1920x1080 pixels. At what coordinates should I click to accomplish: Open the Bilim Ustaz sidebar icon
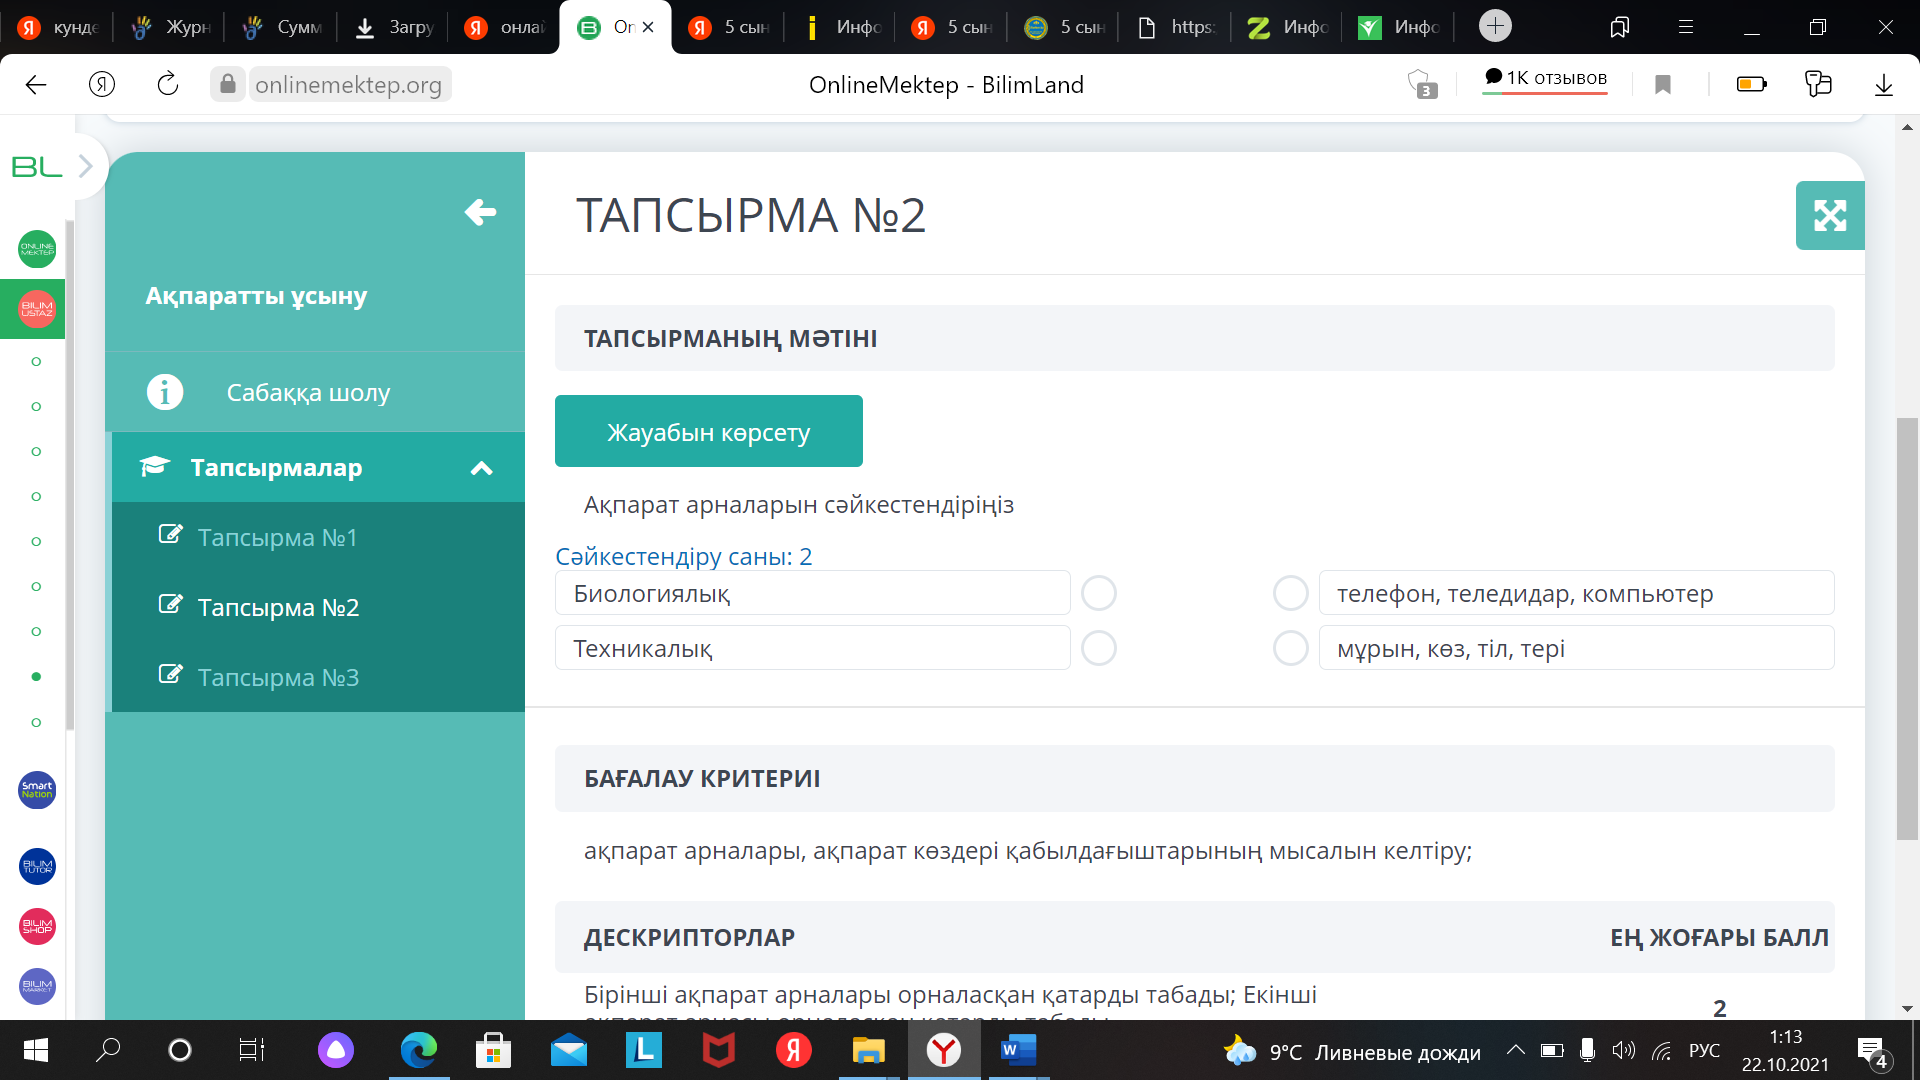coord(37,309)
